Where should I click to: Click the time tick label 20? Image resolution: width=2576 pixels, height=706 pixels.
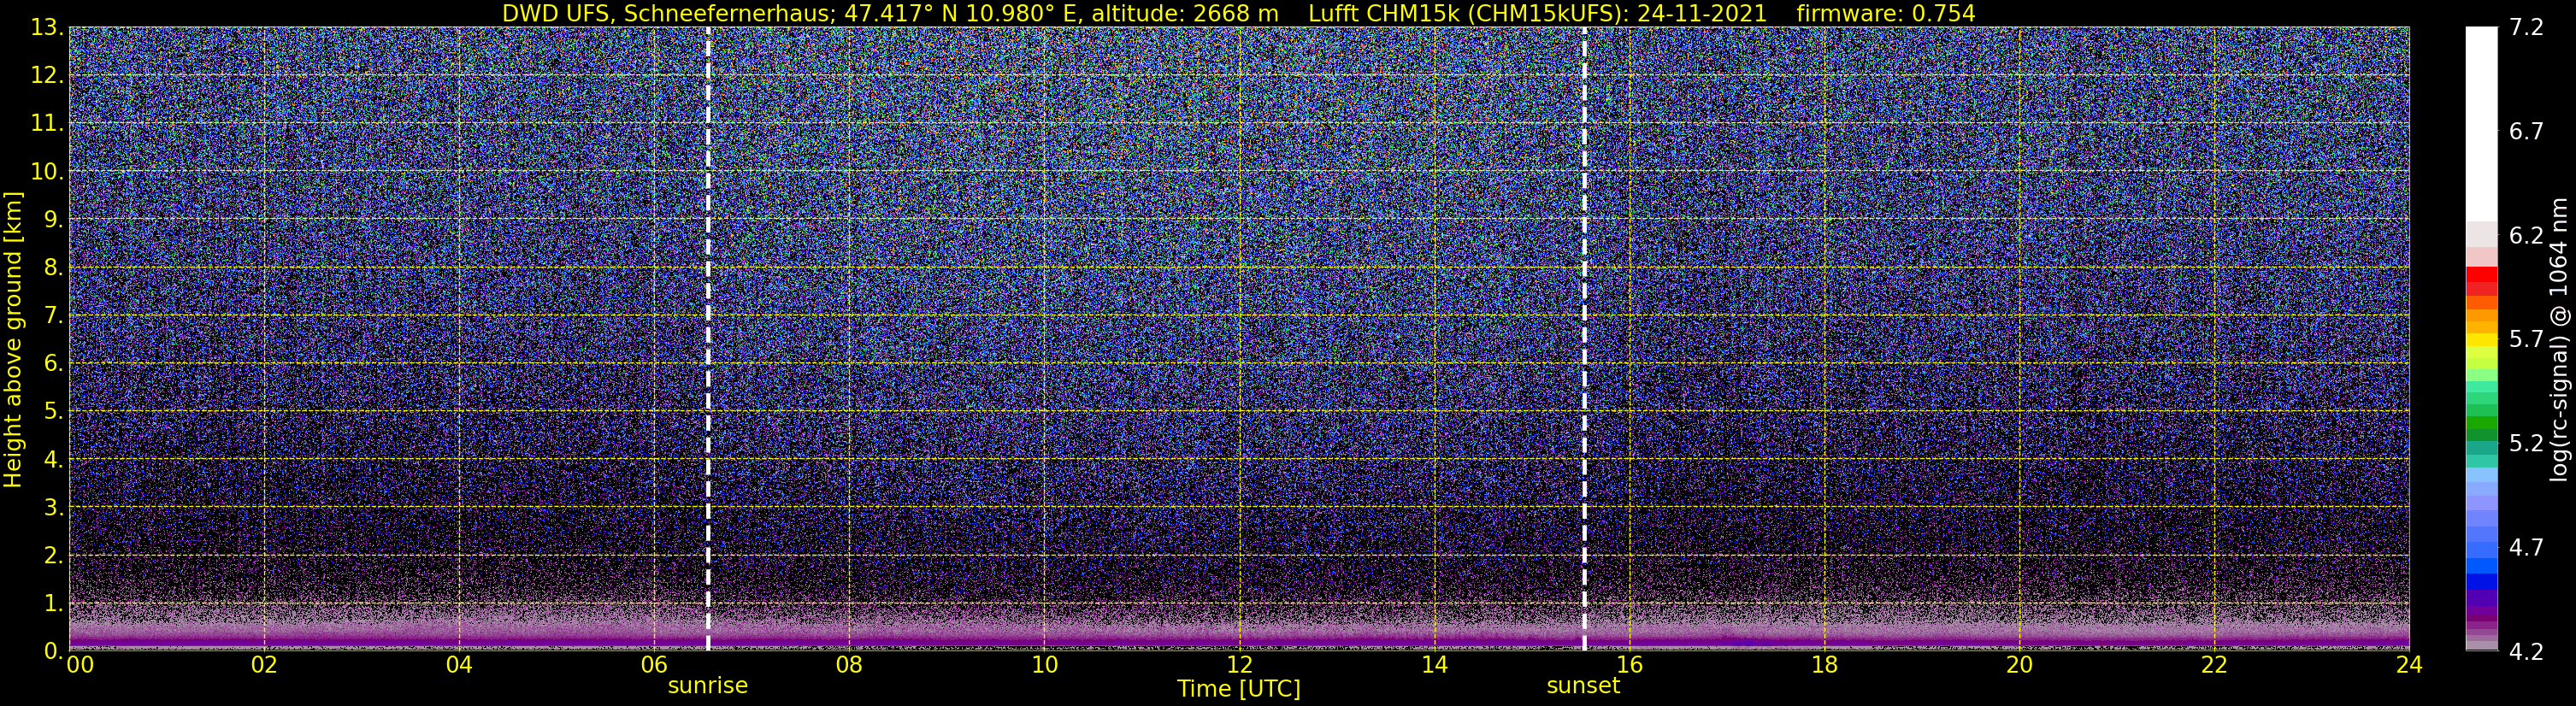(2019, 666)
